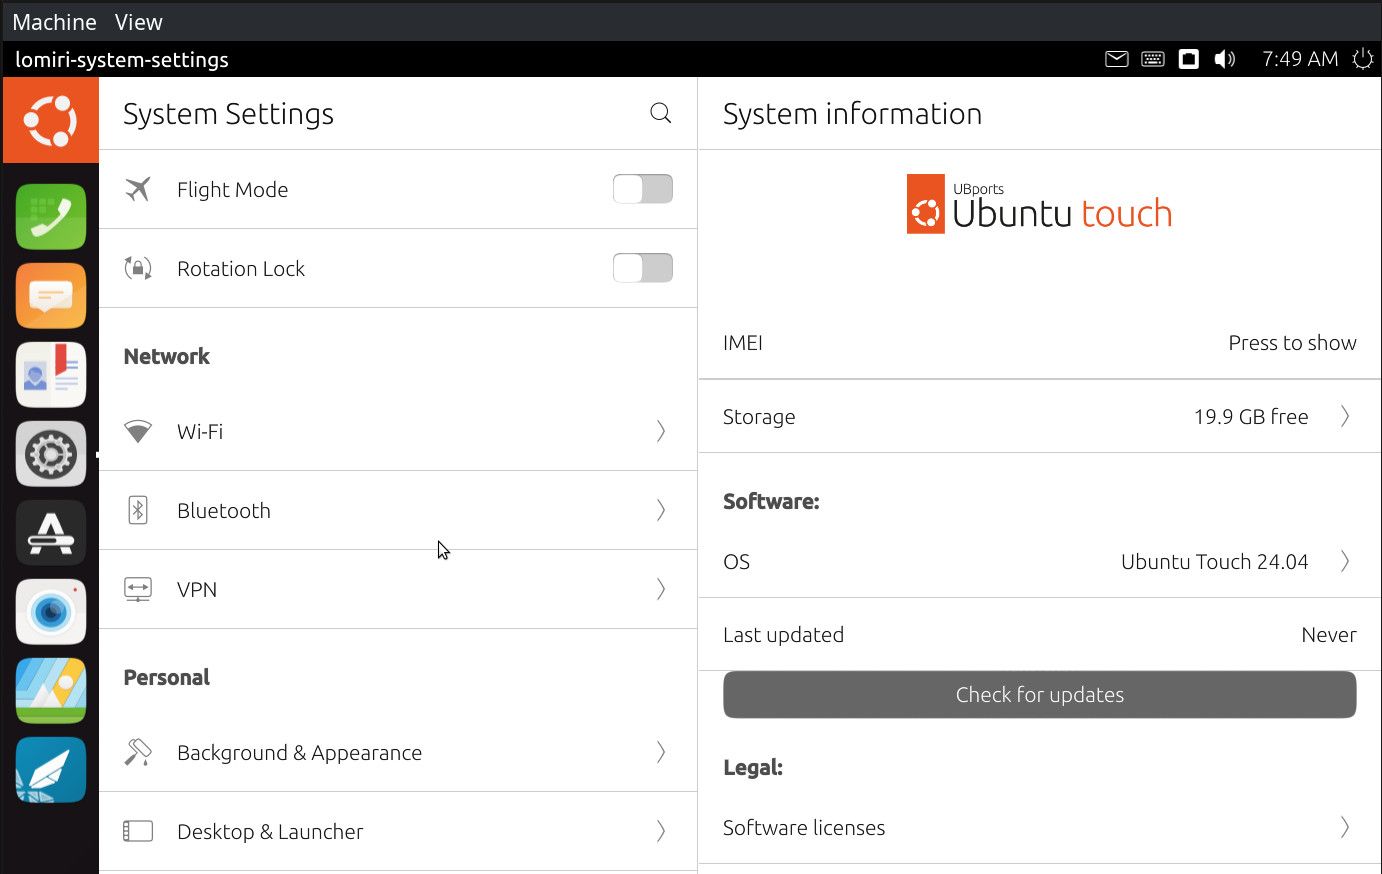Open the Gallery app from the launcher
1382x874 pixels.
tap(51, 691)
